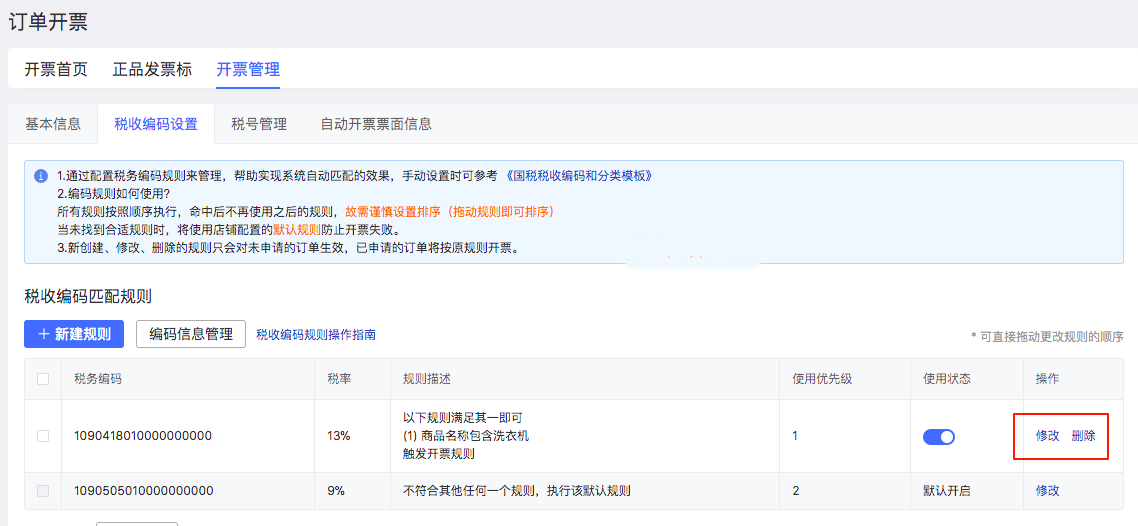Click the blue info icon in notice

point(41,176)
